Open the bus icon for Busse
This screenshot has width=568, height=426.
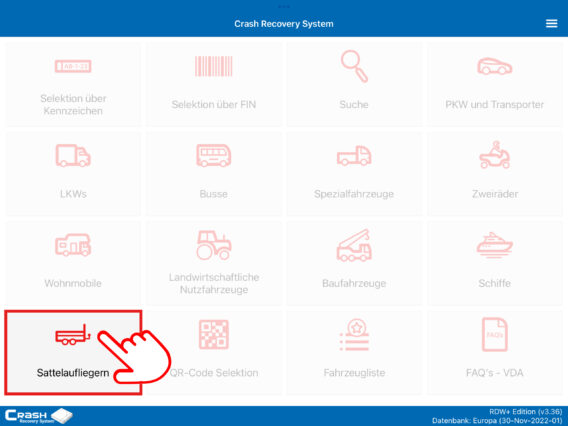(x=213, y=156)
